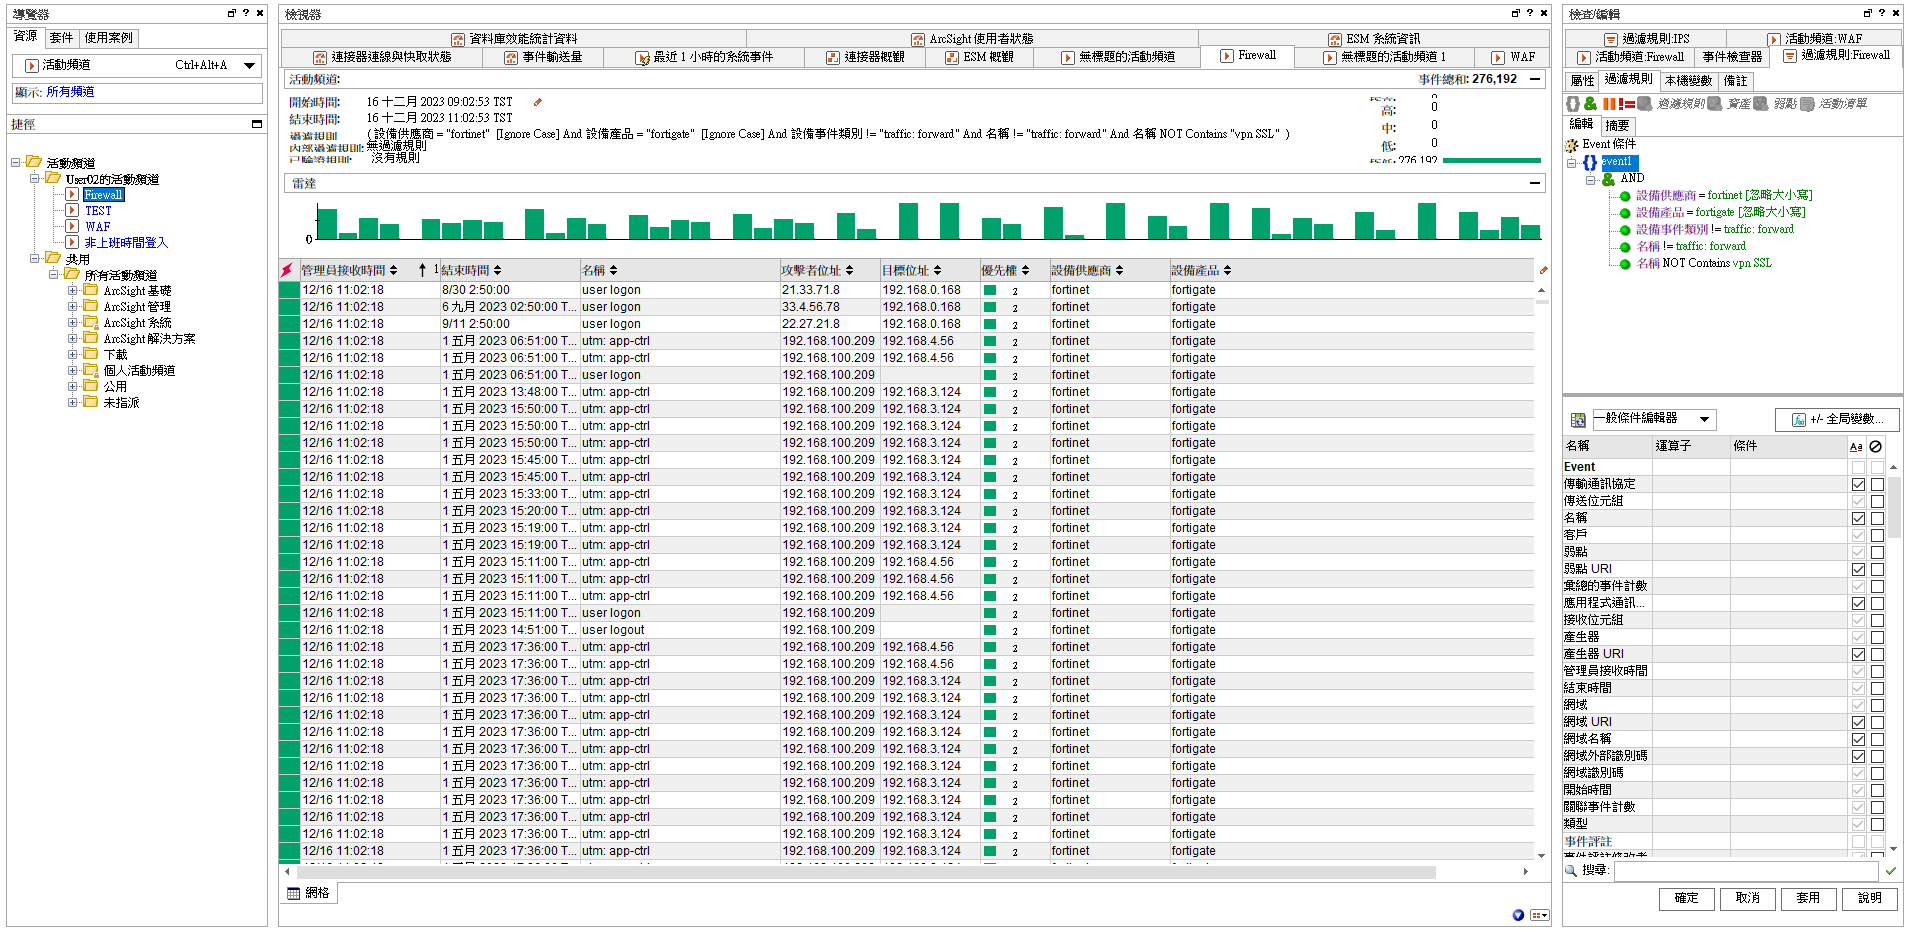Toggle case checkbox for 網域名稱 row
The image size is (1912, 932).
click(x=1857, y=739)
